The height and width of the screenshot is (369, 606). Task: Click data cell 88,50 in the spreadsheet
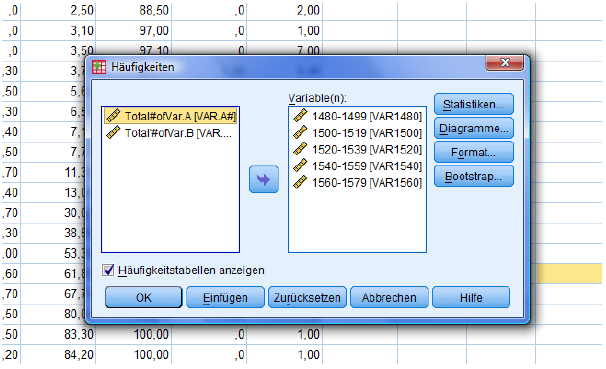click(x=133, y=10)
